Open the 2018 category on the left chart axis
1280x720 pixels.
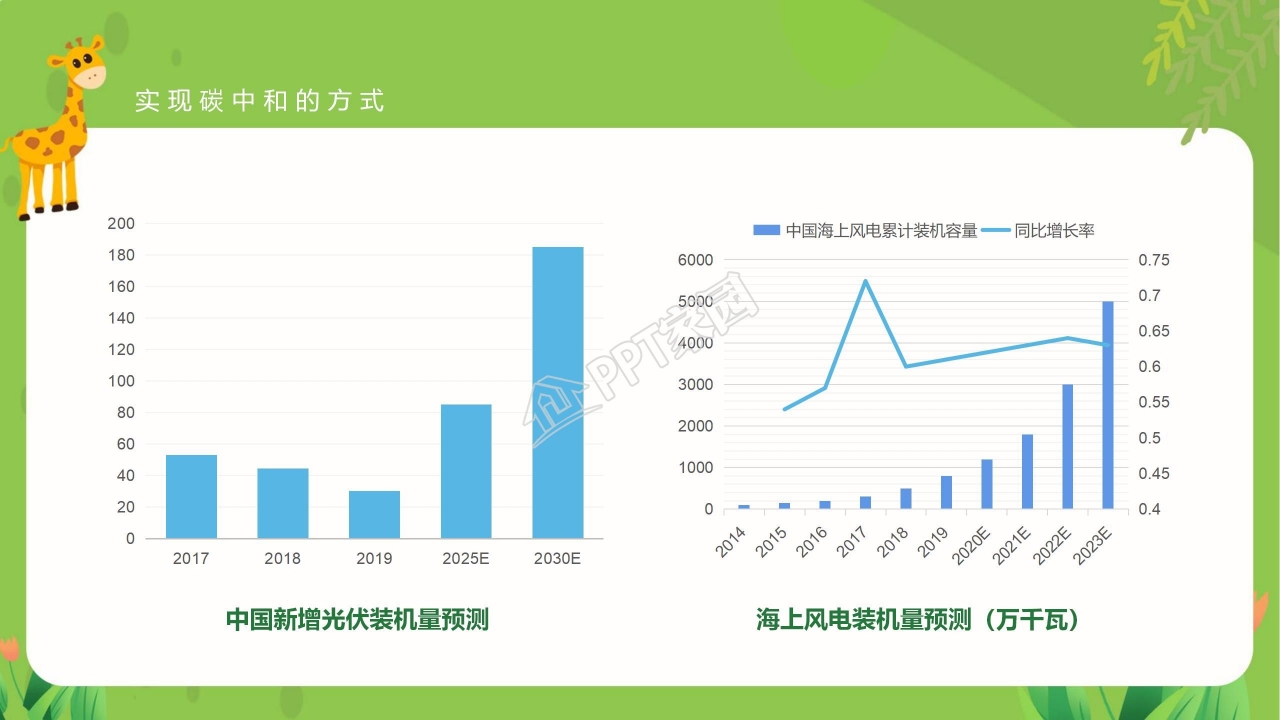coord(283,558)
